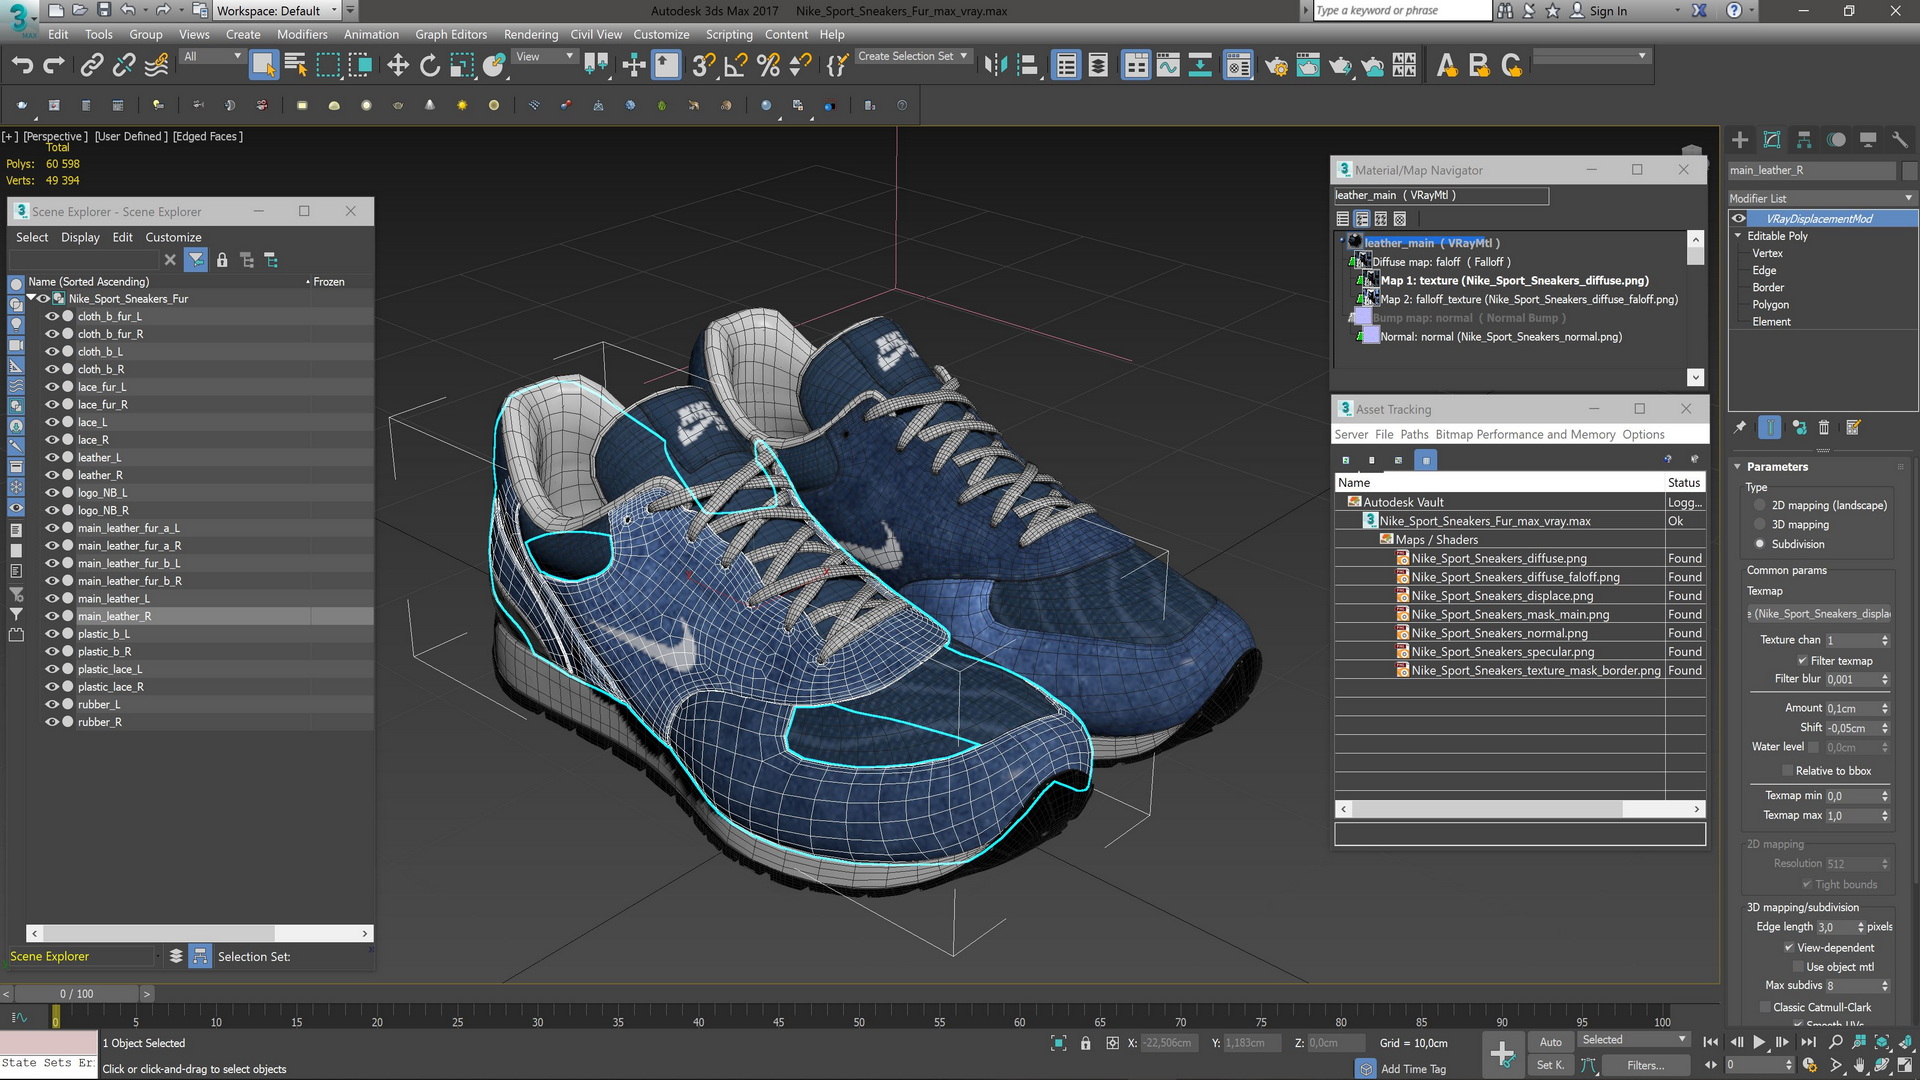Click the Texmap displace map button
The image size is (1920, 1080).
[1819, 614]
